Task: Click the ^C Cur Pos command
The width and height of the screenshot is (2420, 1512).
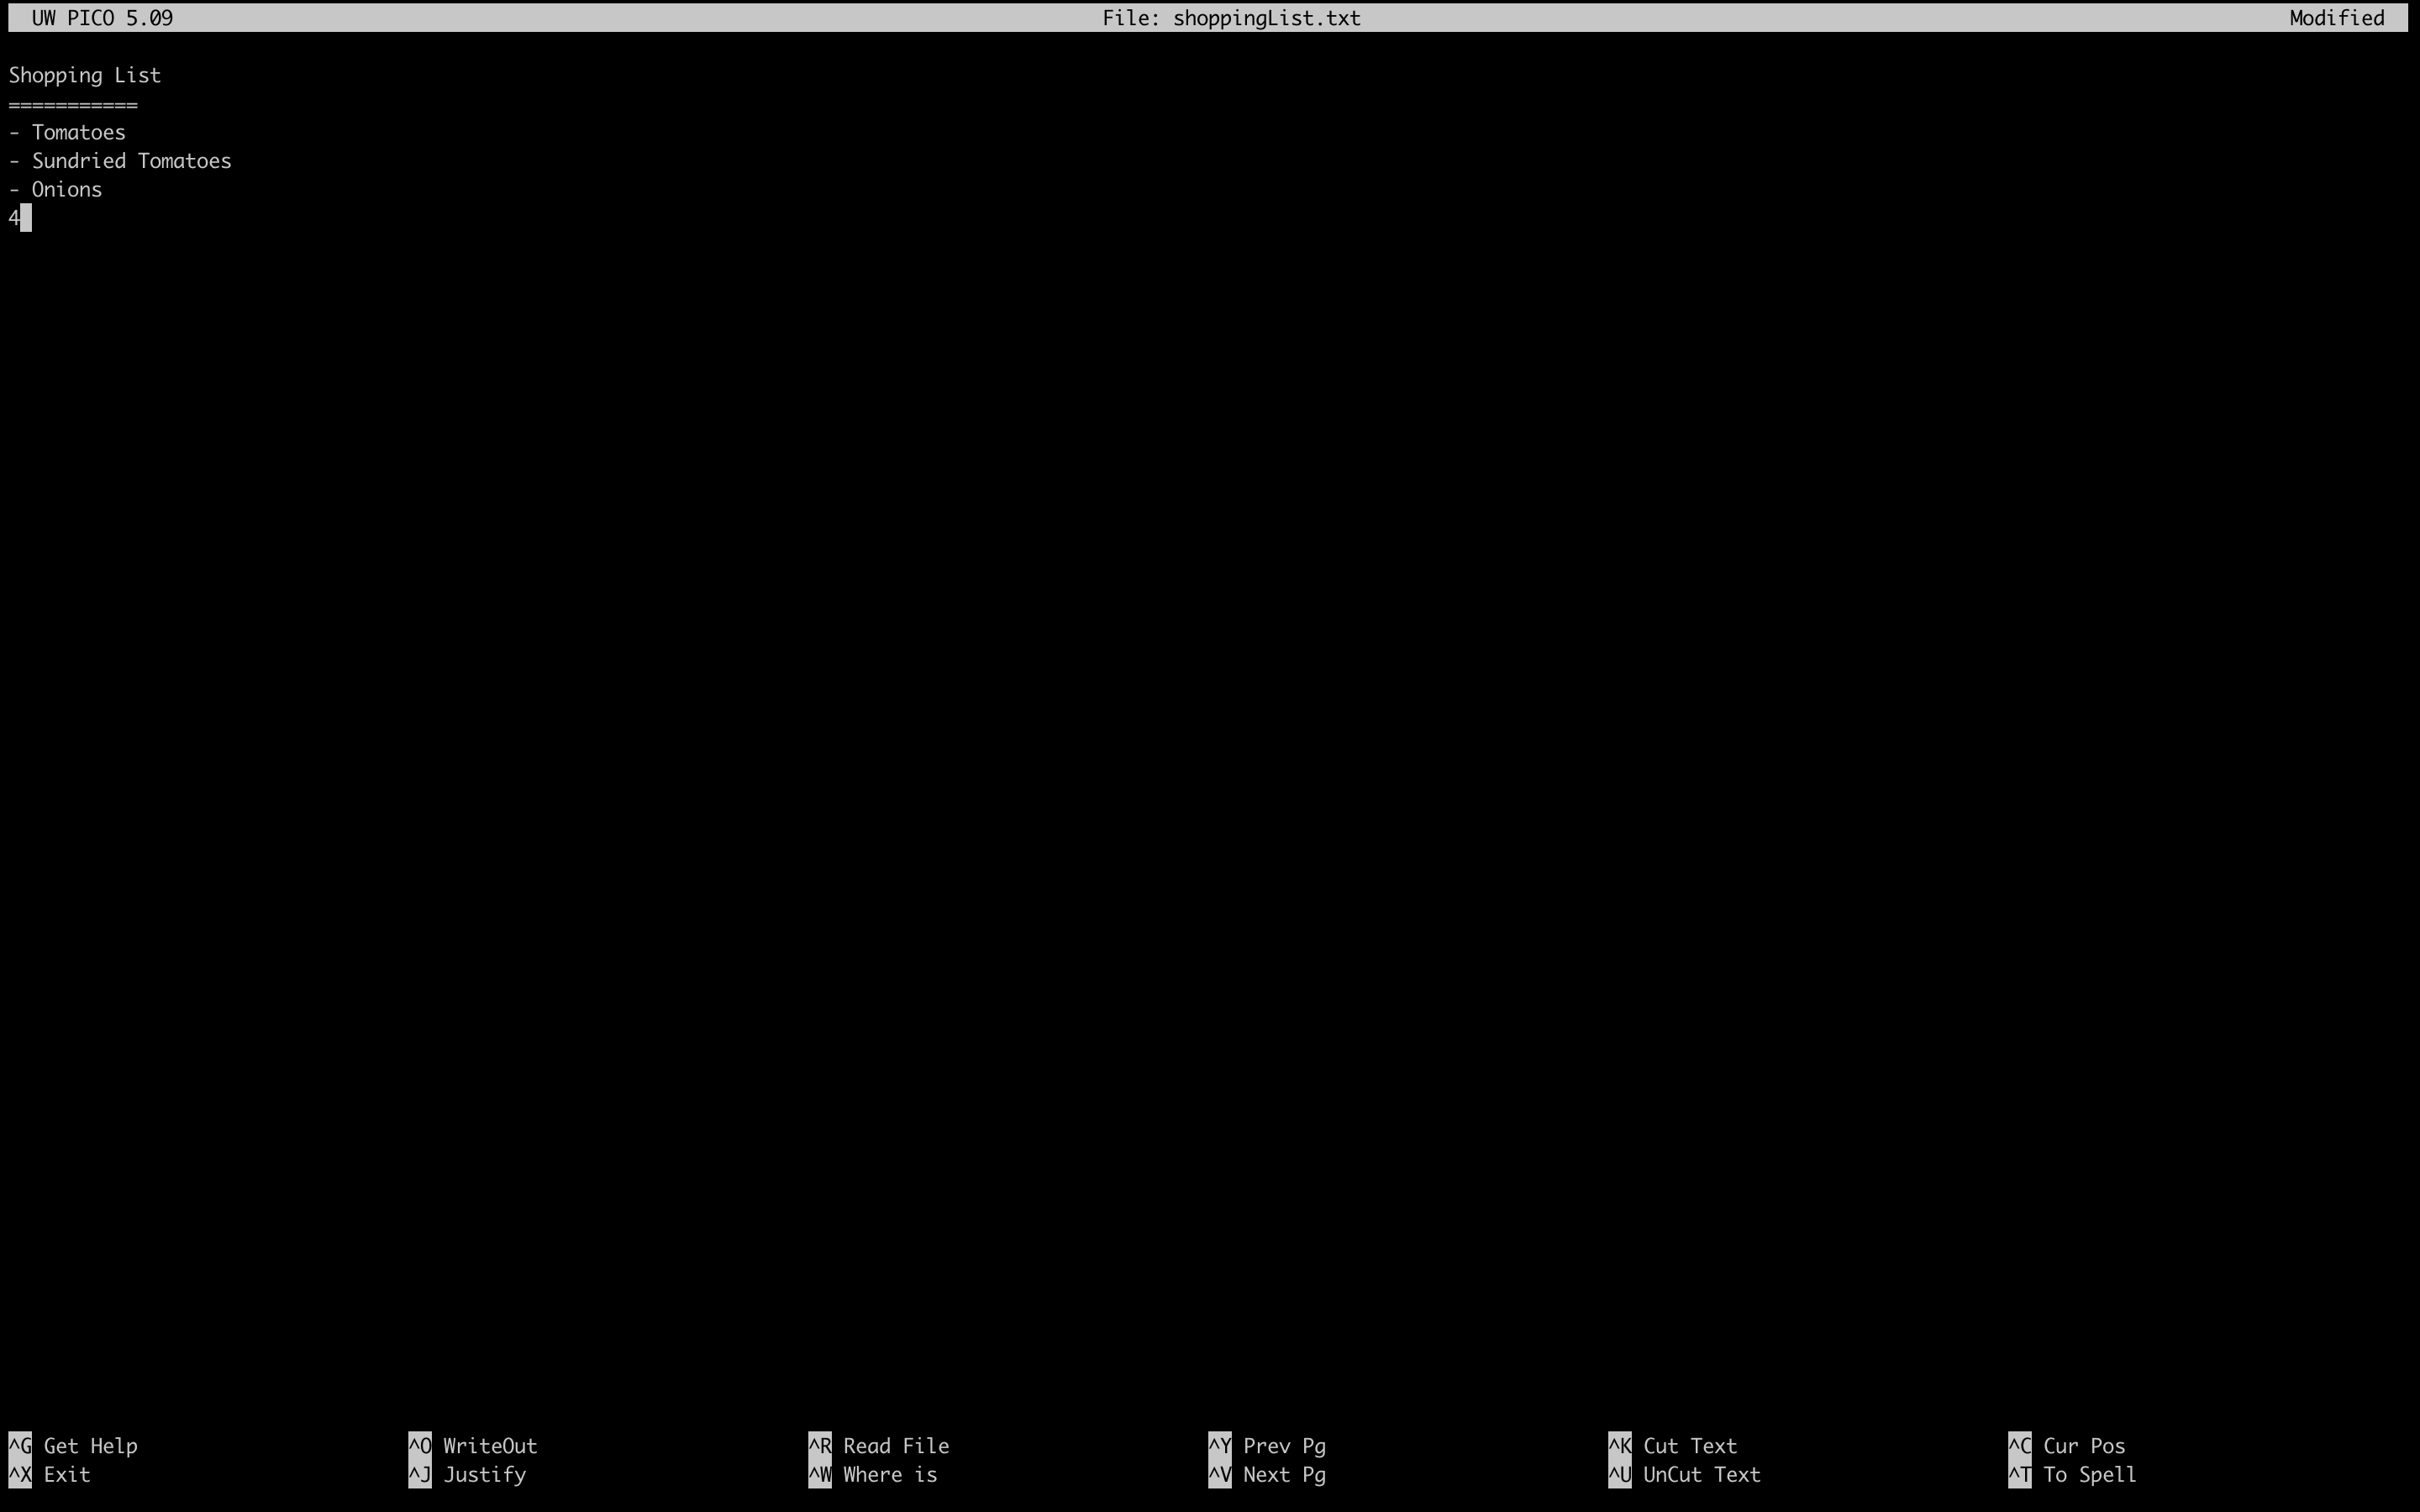Action: pos(2067,1446)
